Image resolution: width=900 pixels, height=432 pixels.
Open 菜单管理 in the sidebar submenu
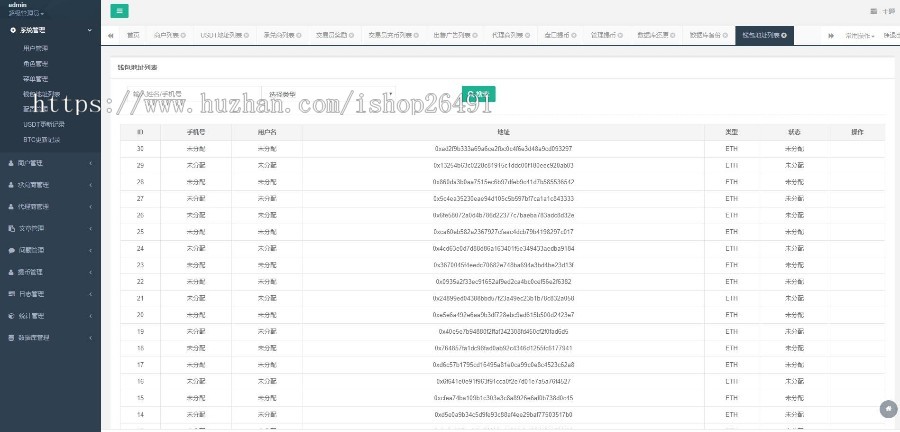[36, 79]
